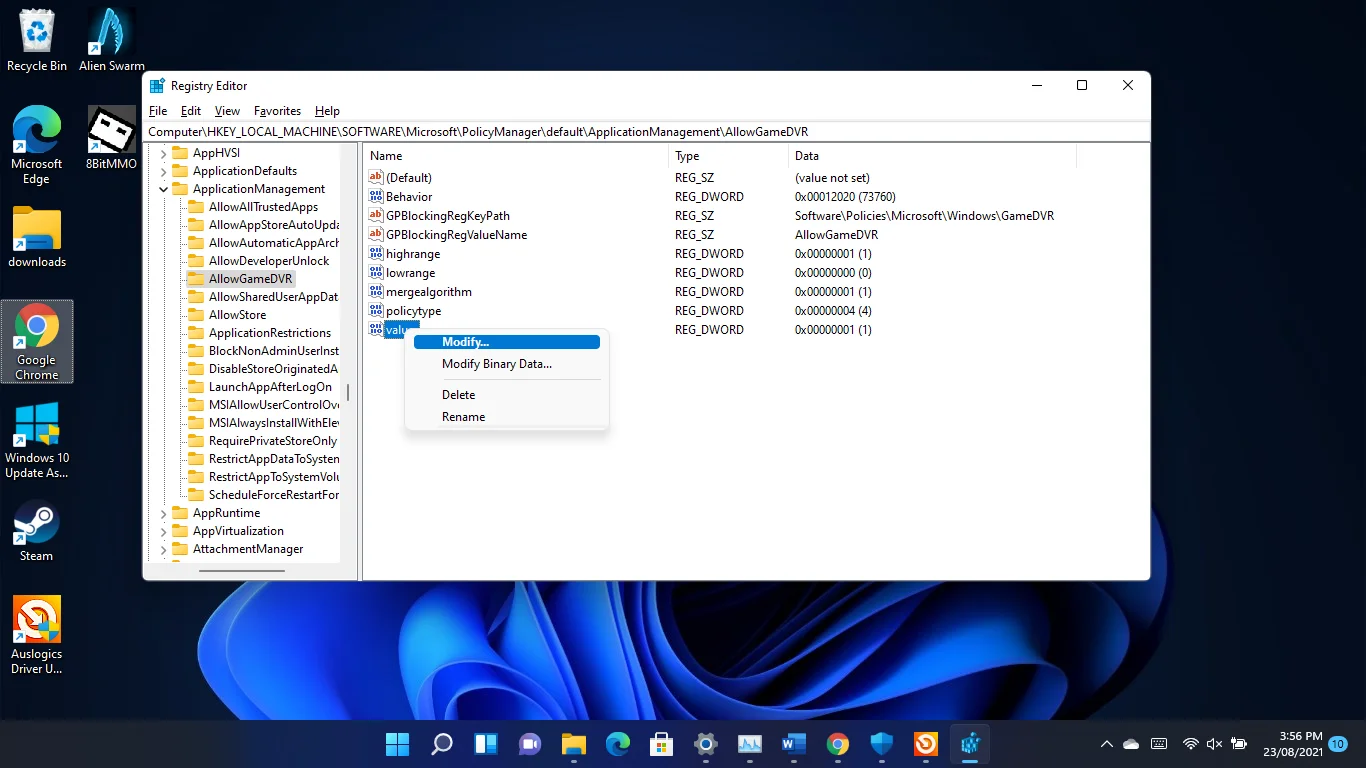Viewport: 1366px width, 768px height.
Task: Open the Favorites menu
Action: [x=277, y=111]
